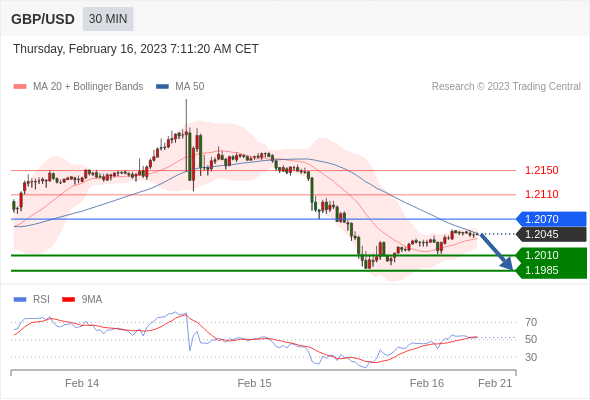Click the blue 1.2070 pivot price tag

[x=551, y=219]
